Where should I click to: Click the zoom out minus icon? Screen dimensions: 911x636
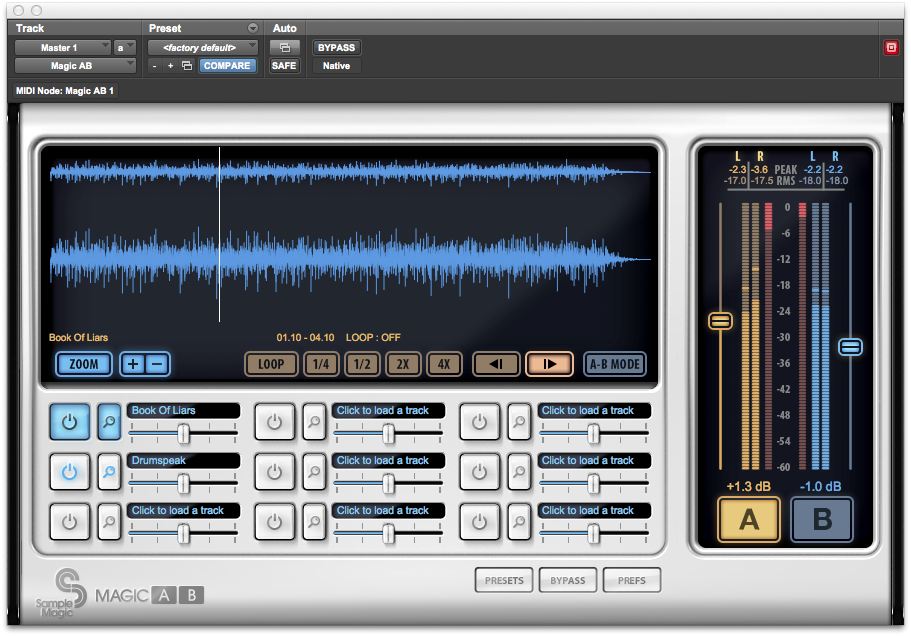coord(157,364)
